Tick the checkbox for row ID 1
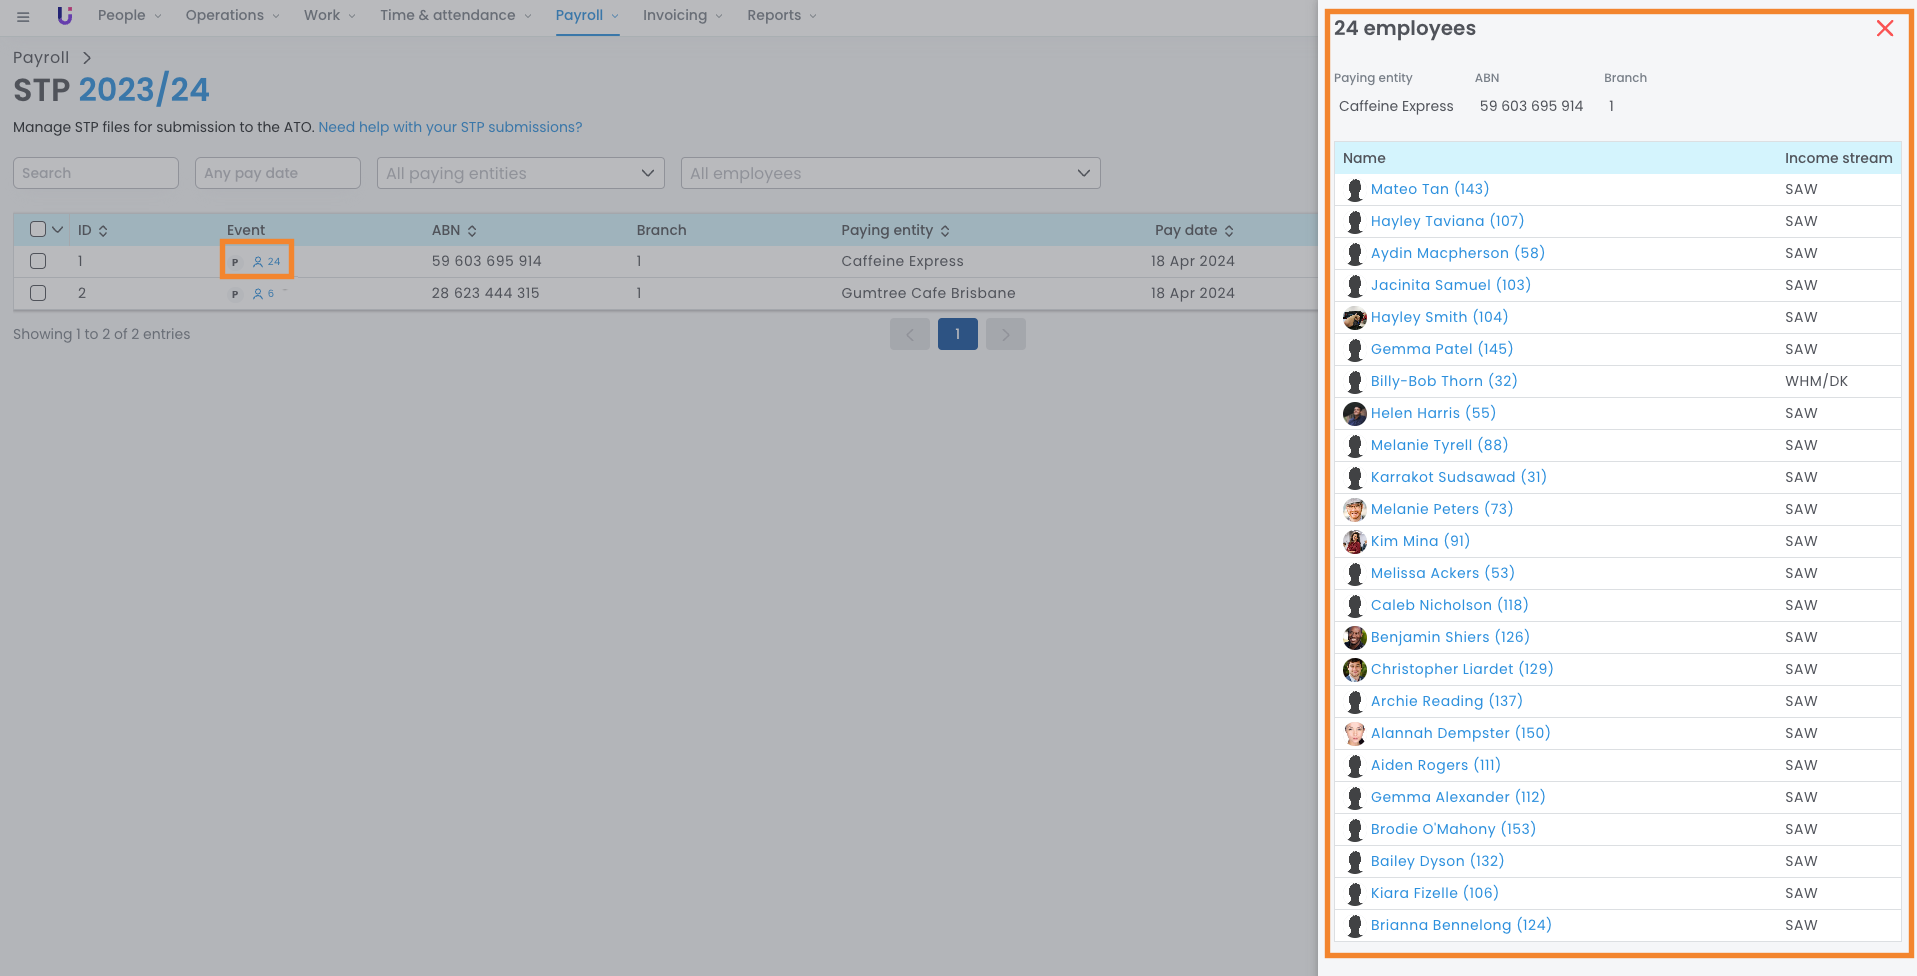1917x976 pixels. pyautogui.click(x=38, y=261)
